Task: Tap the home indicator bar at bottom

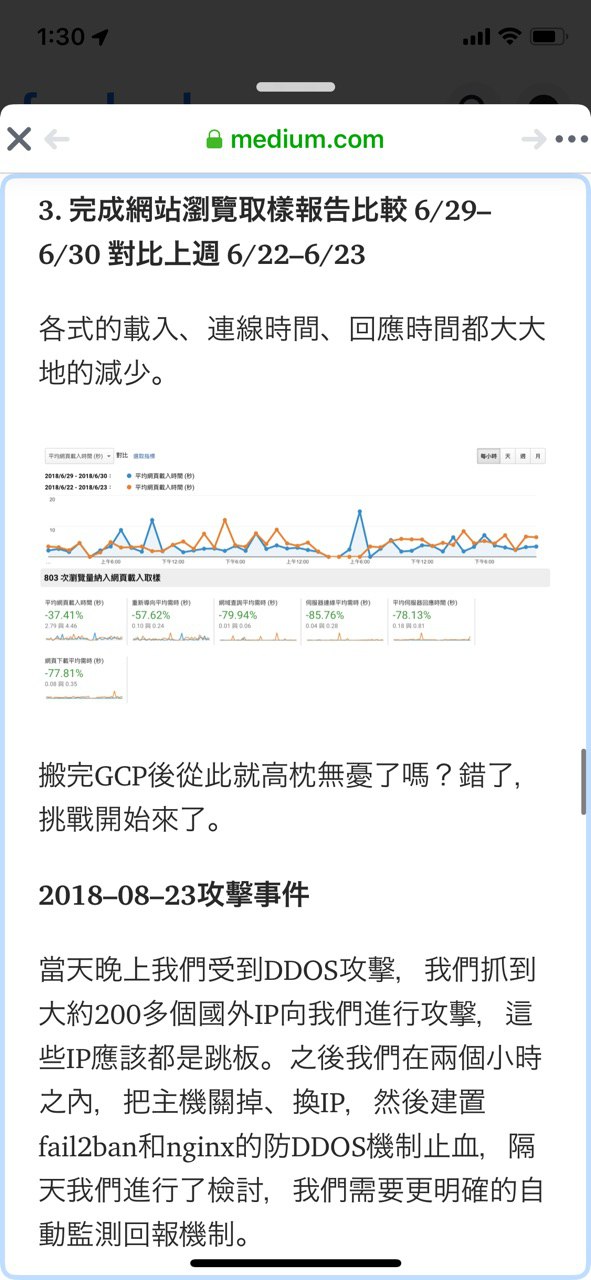Action: tap(296, 1264)
